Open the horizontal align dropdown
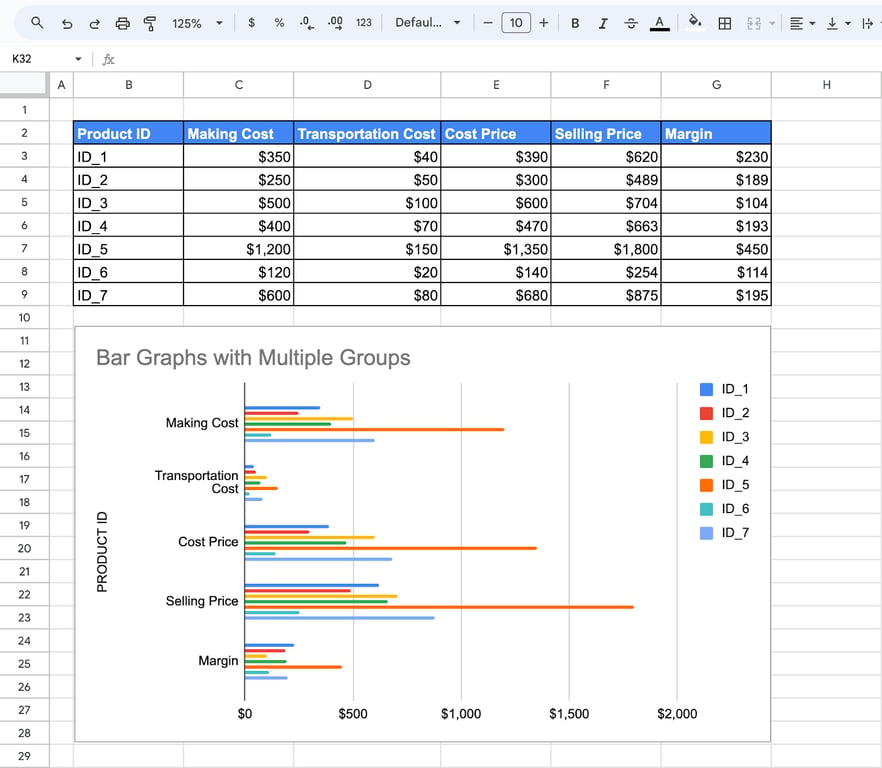This screenshot has width=882, height=768. pos(802,23)
